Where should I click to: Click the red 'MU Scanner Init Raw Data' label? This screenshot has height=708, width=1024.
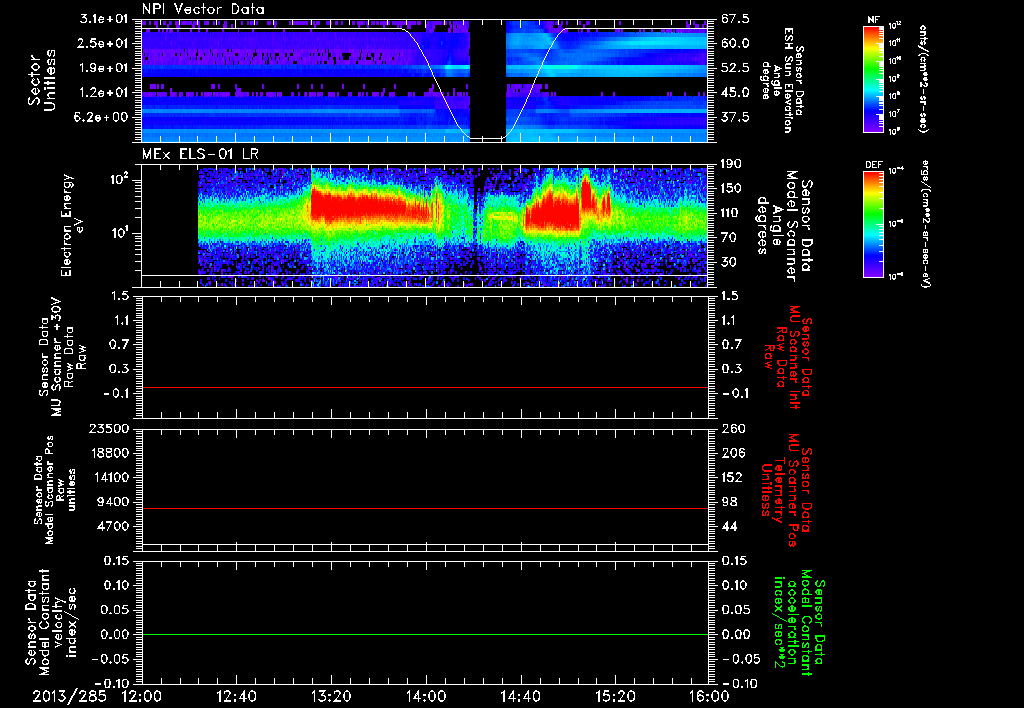[787, 357]
